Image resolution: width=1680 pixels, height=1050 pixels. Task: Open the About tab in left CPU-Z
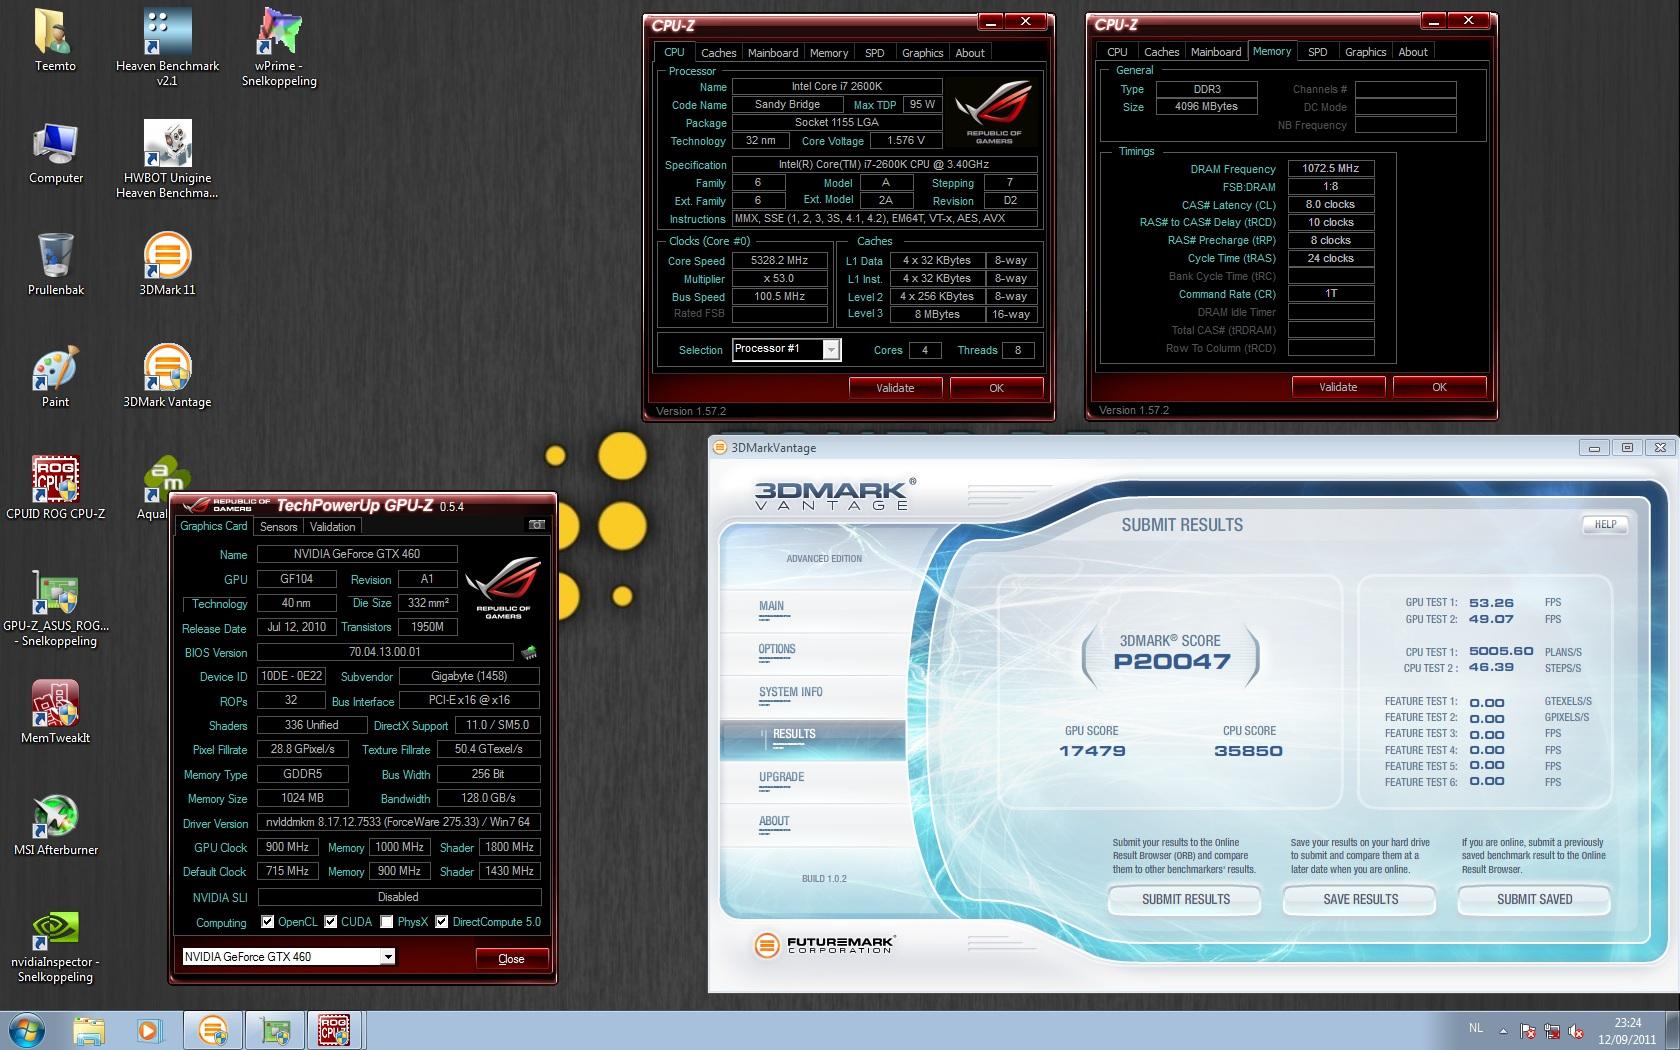coord(970,53)
